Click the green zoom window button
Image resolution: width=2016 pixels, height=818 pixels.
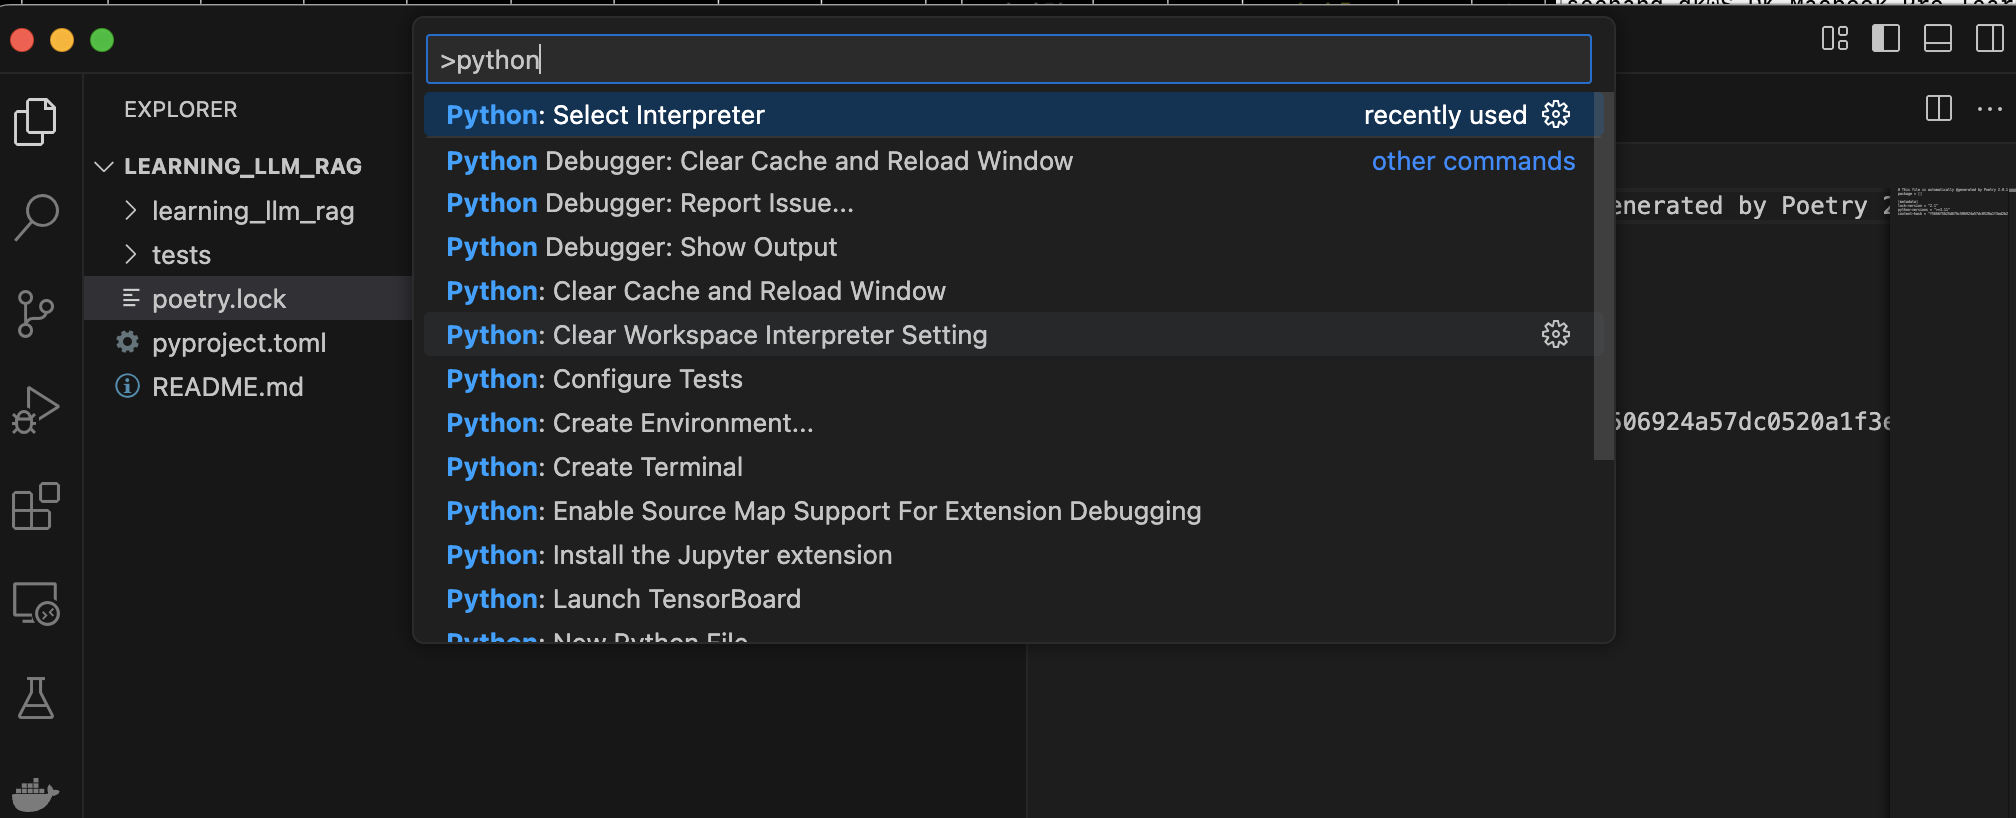click(x=102, y=39)
